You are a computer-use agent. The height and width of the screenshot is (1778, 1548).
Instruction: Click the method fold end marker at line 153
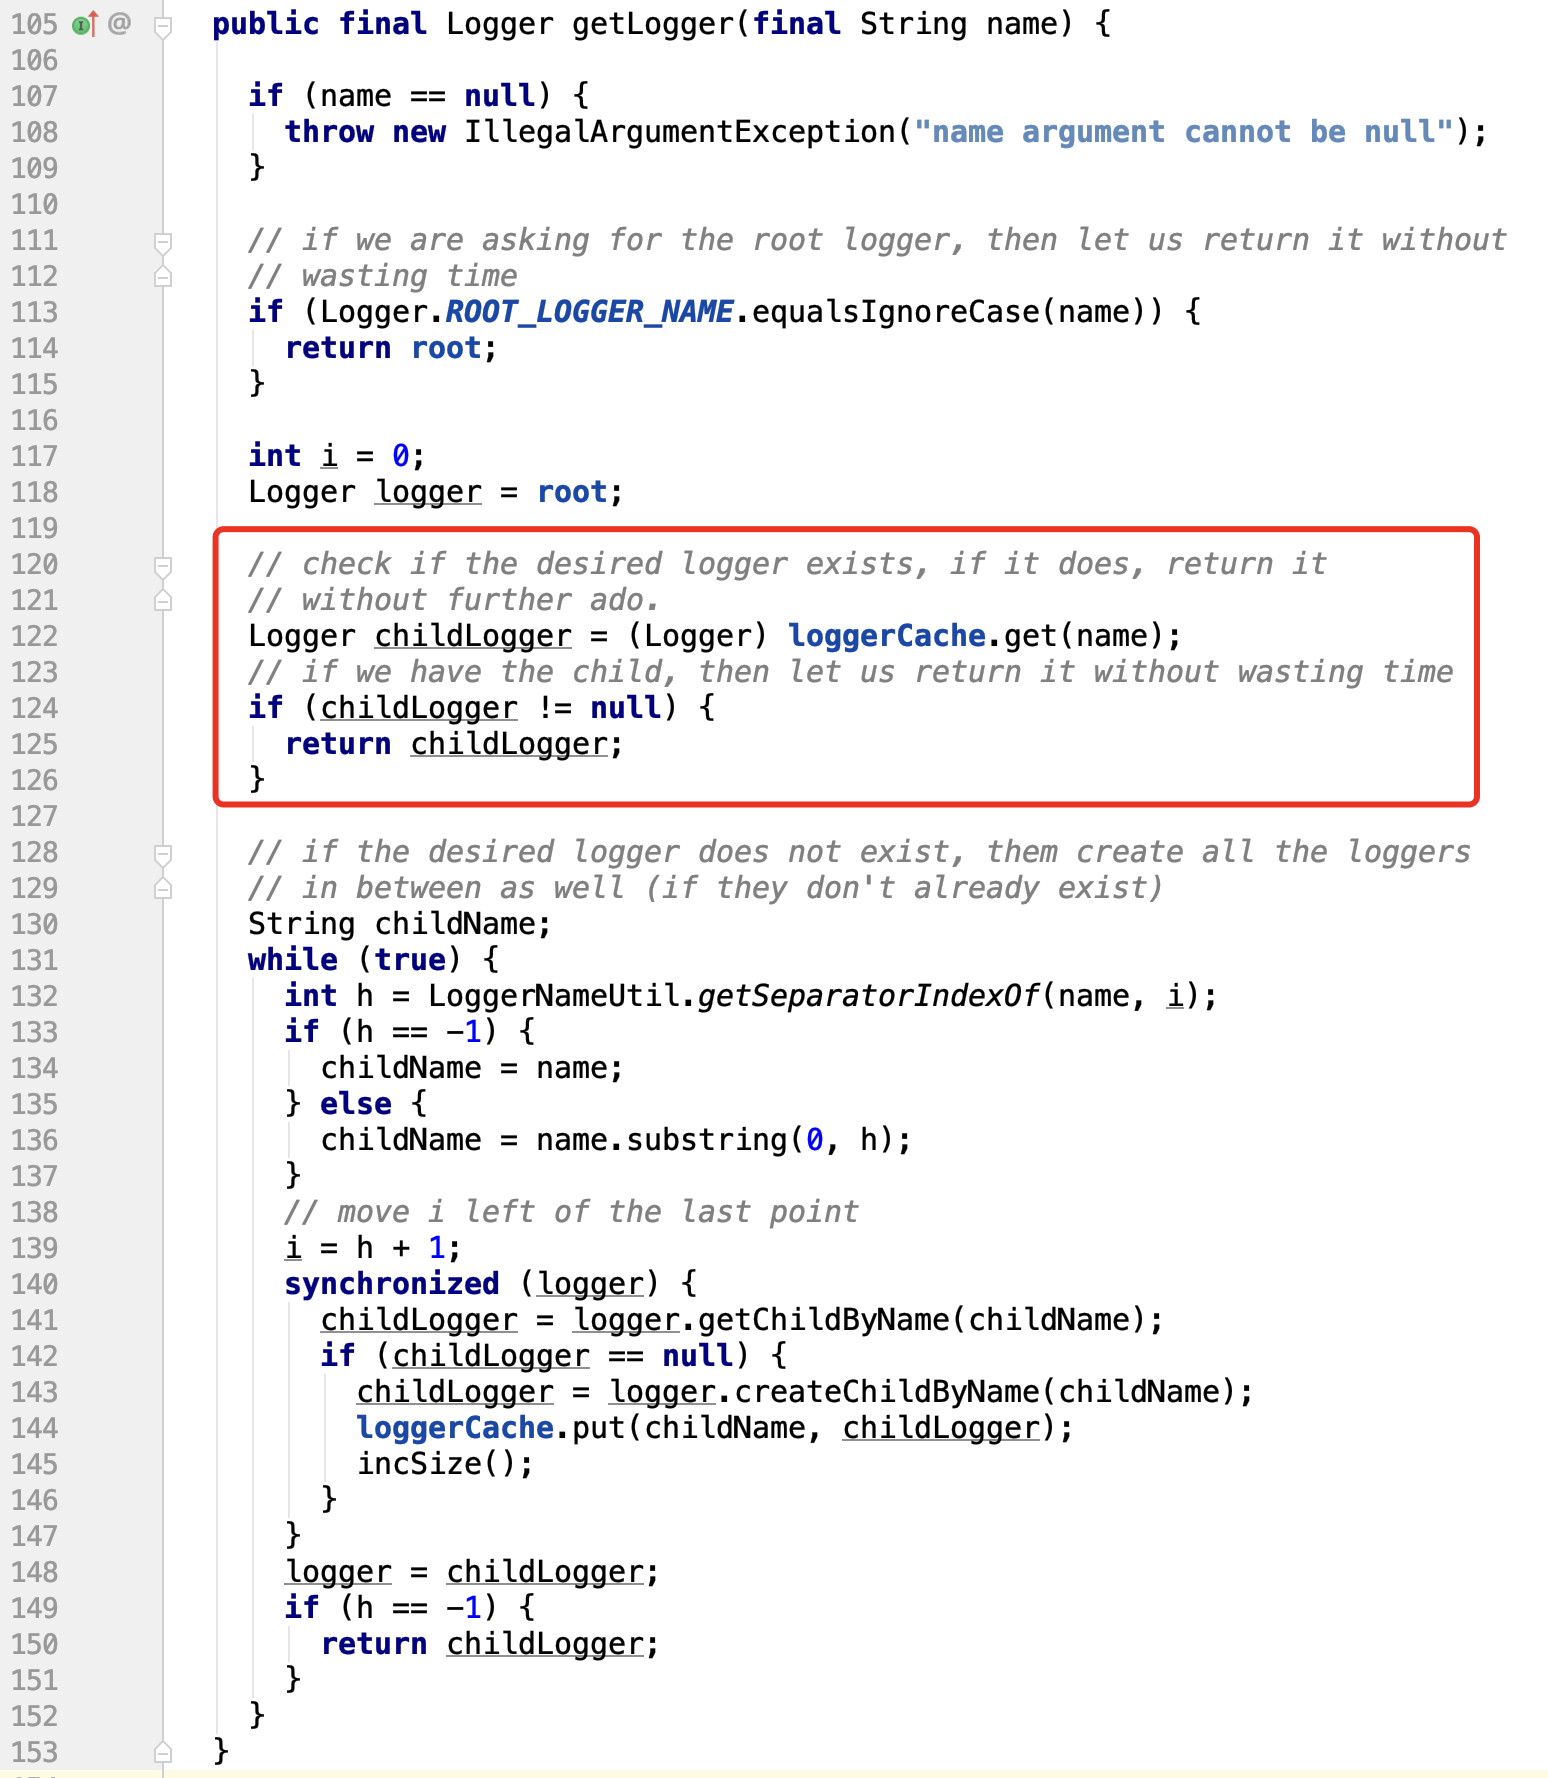pos(163,1752)
